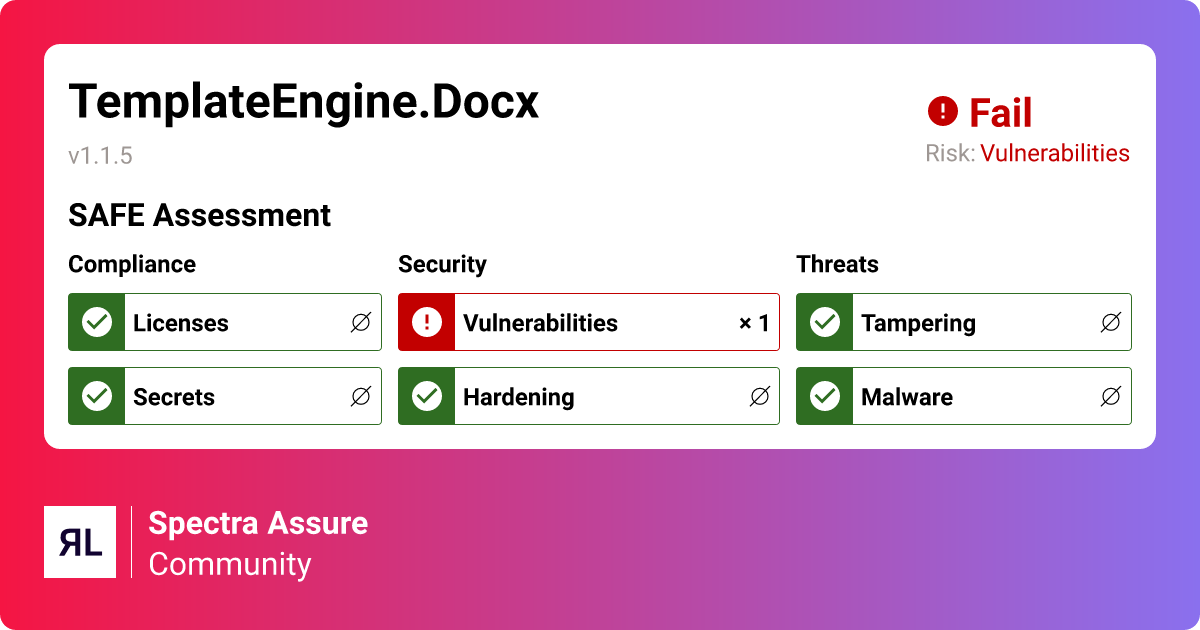1200x630 pixels.
Task: Click the ×1 vulnerabilities count
Action: pos(754,323)
